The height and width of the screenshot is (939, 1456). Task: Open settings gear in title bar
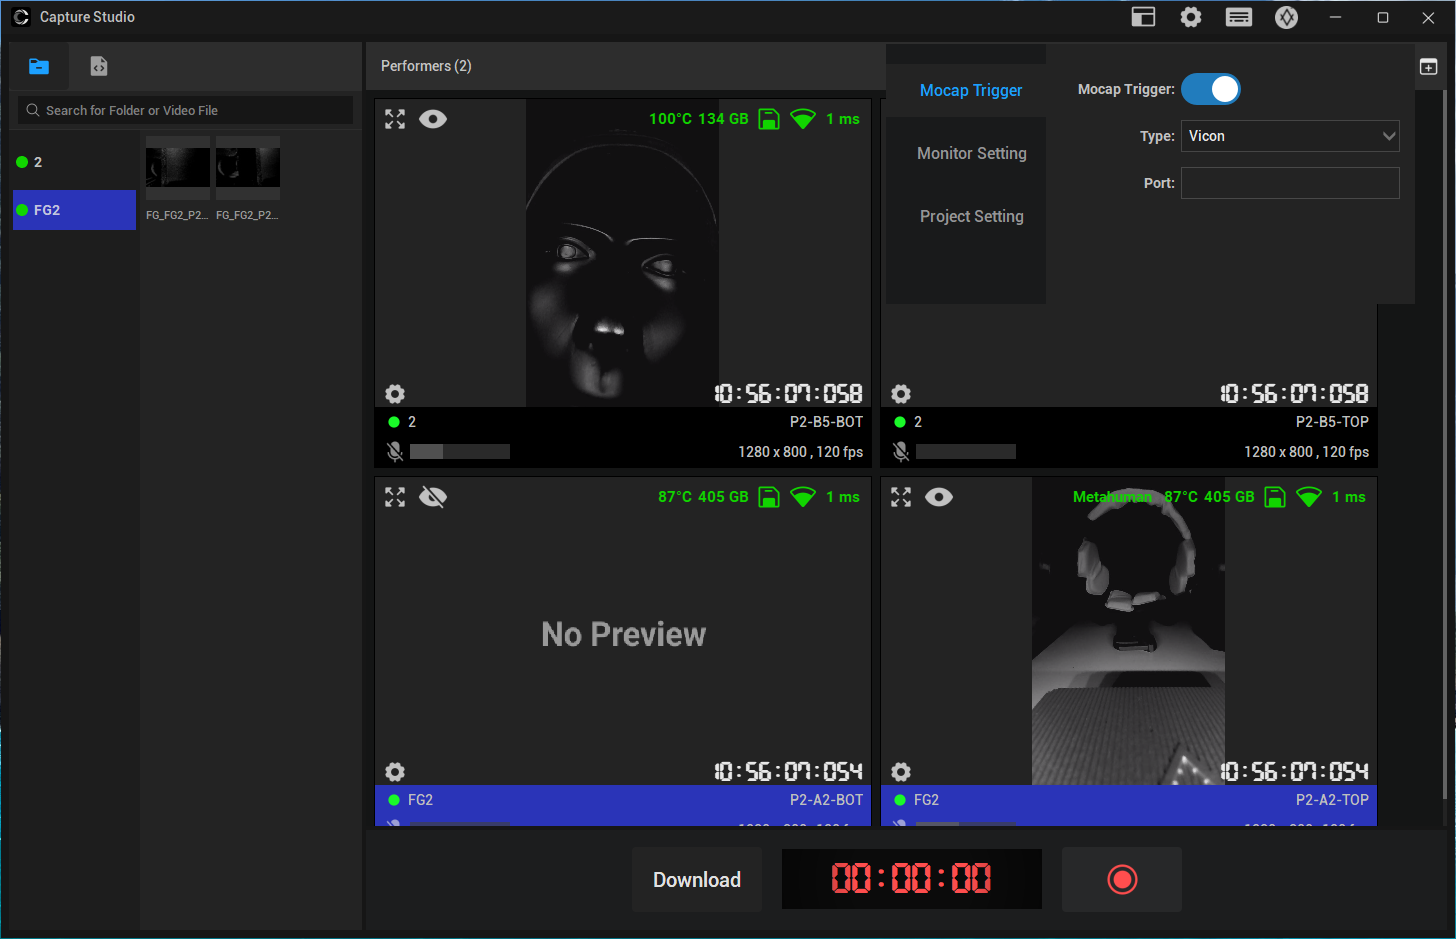click(1191, 17)
